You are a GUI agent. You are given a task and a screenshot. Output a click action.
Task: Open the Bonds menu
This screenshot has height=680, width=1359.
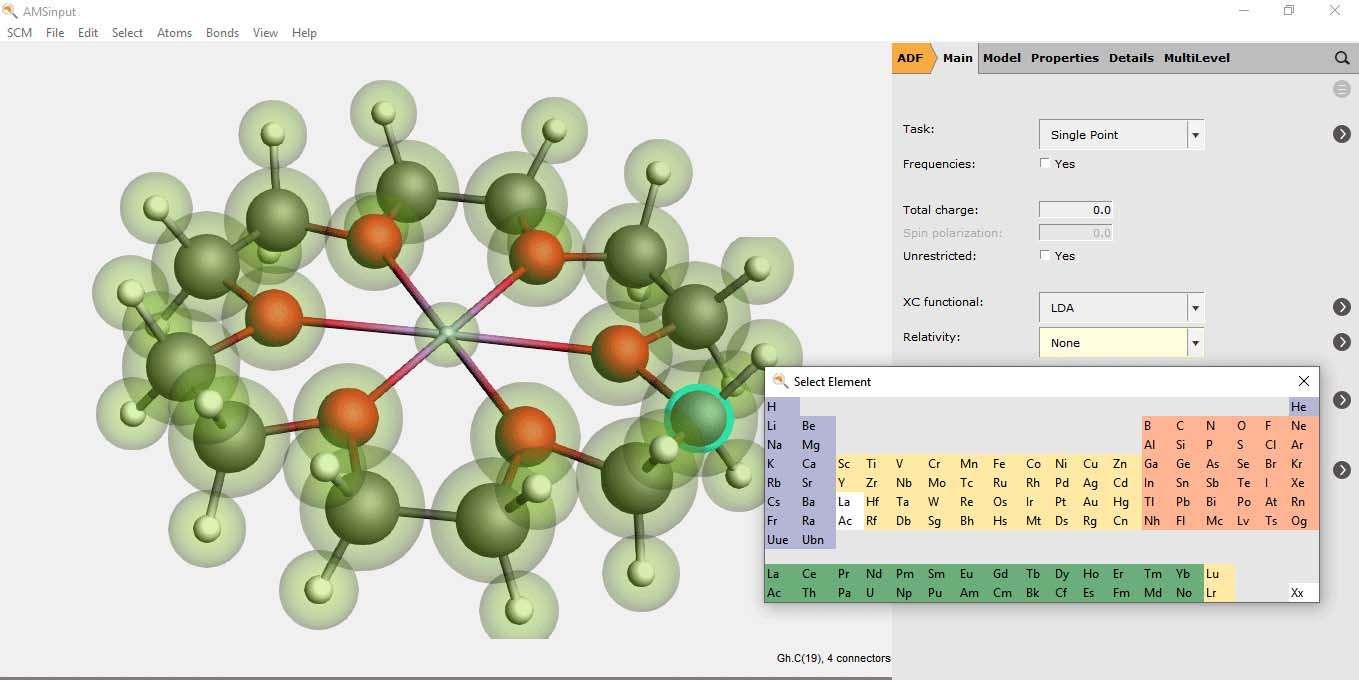pos(222,33)
